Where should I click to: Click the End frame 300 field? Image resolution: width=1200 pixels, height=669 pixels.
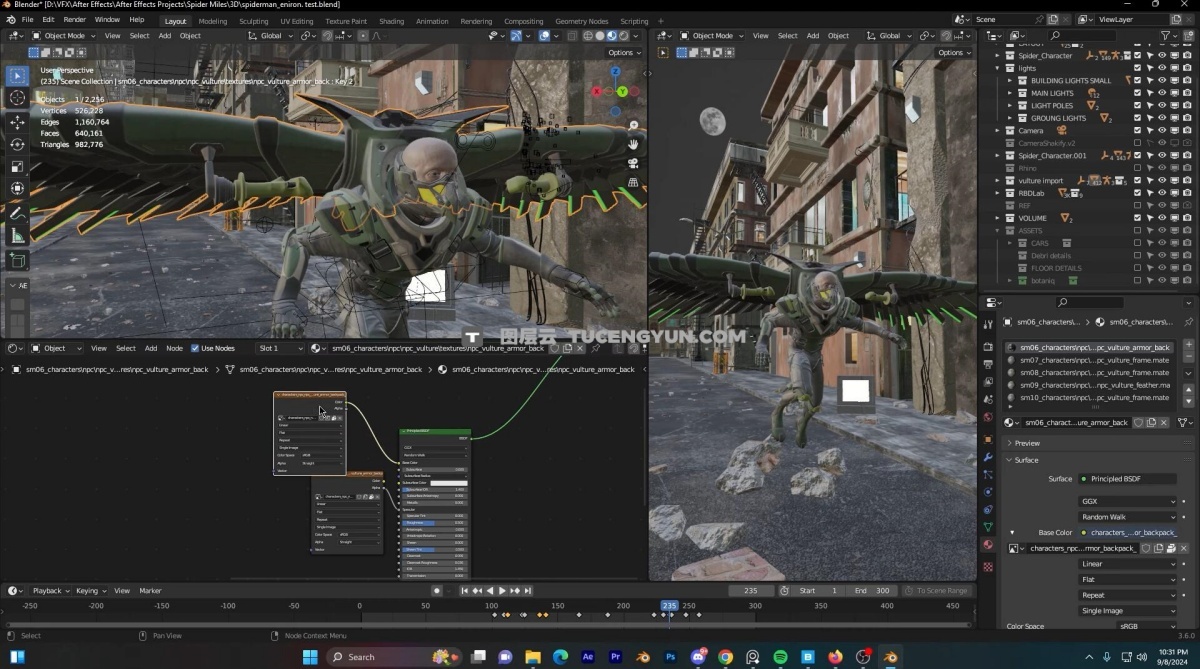point(870,591)
